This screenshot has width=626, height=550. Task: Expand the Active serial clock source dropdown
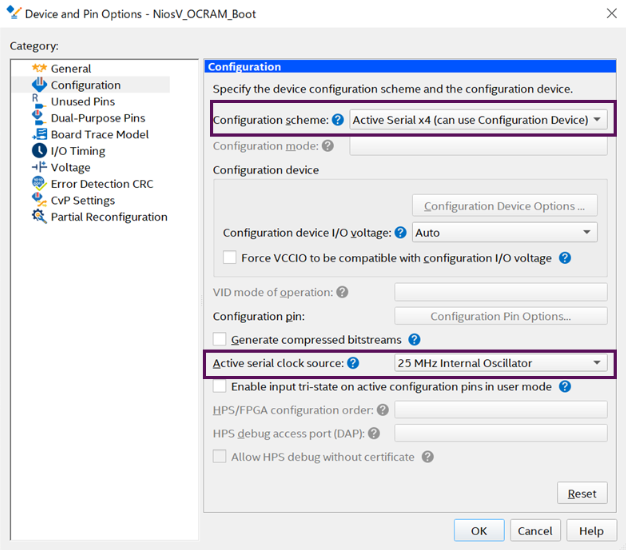pyautogui.click(x=500, y=363)
